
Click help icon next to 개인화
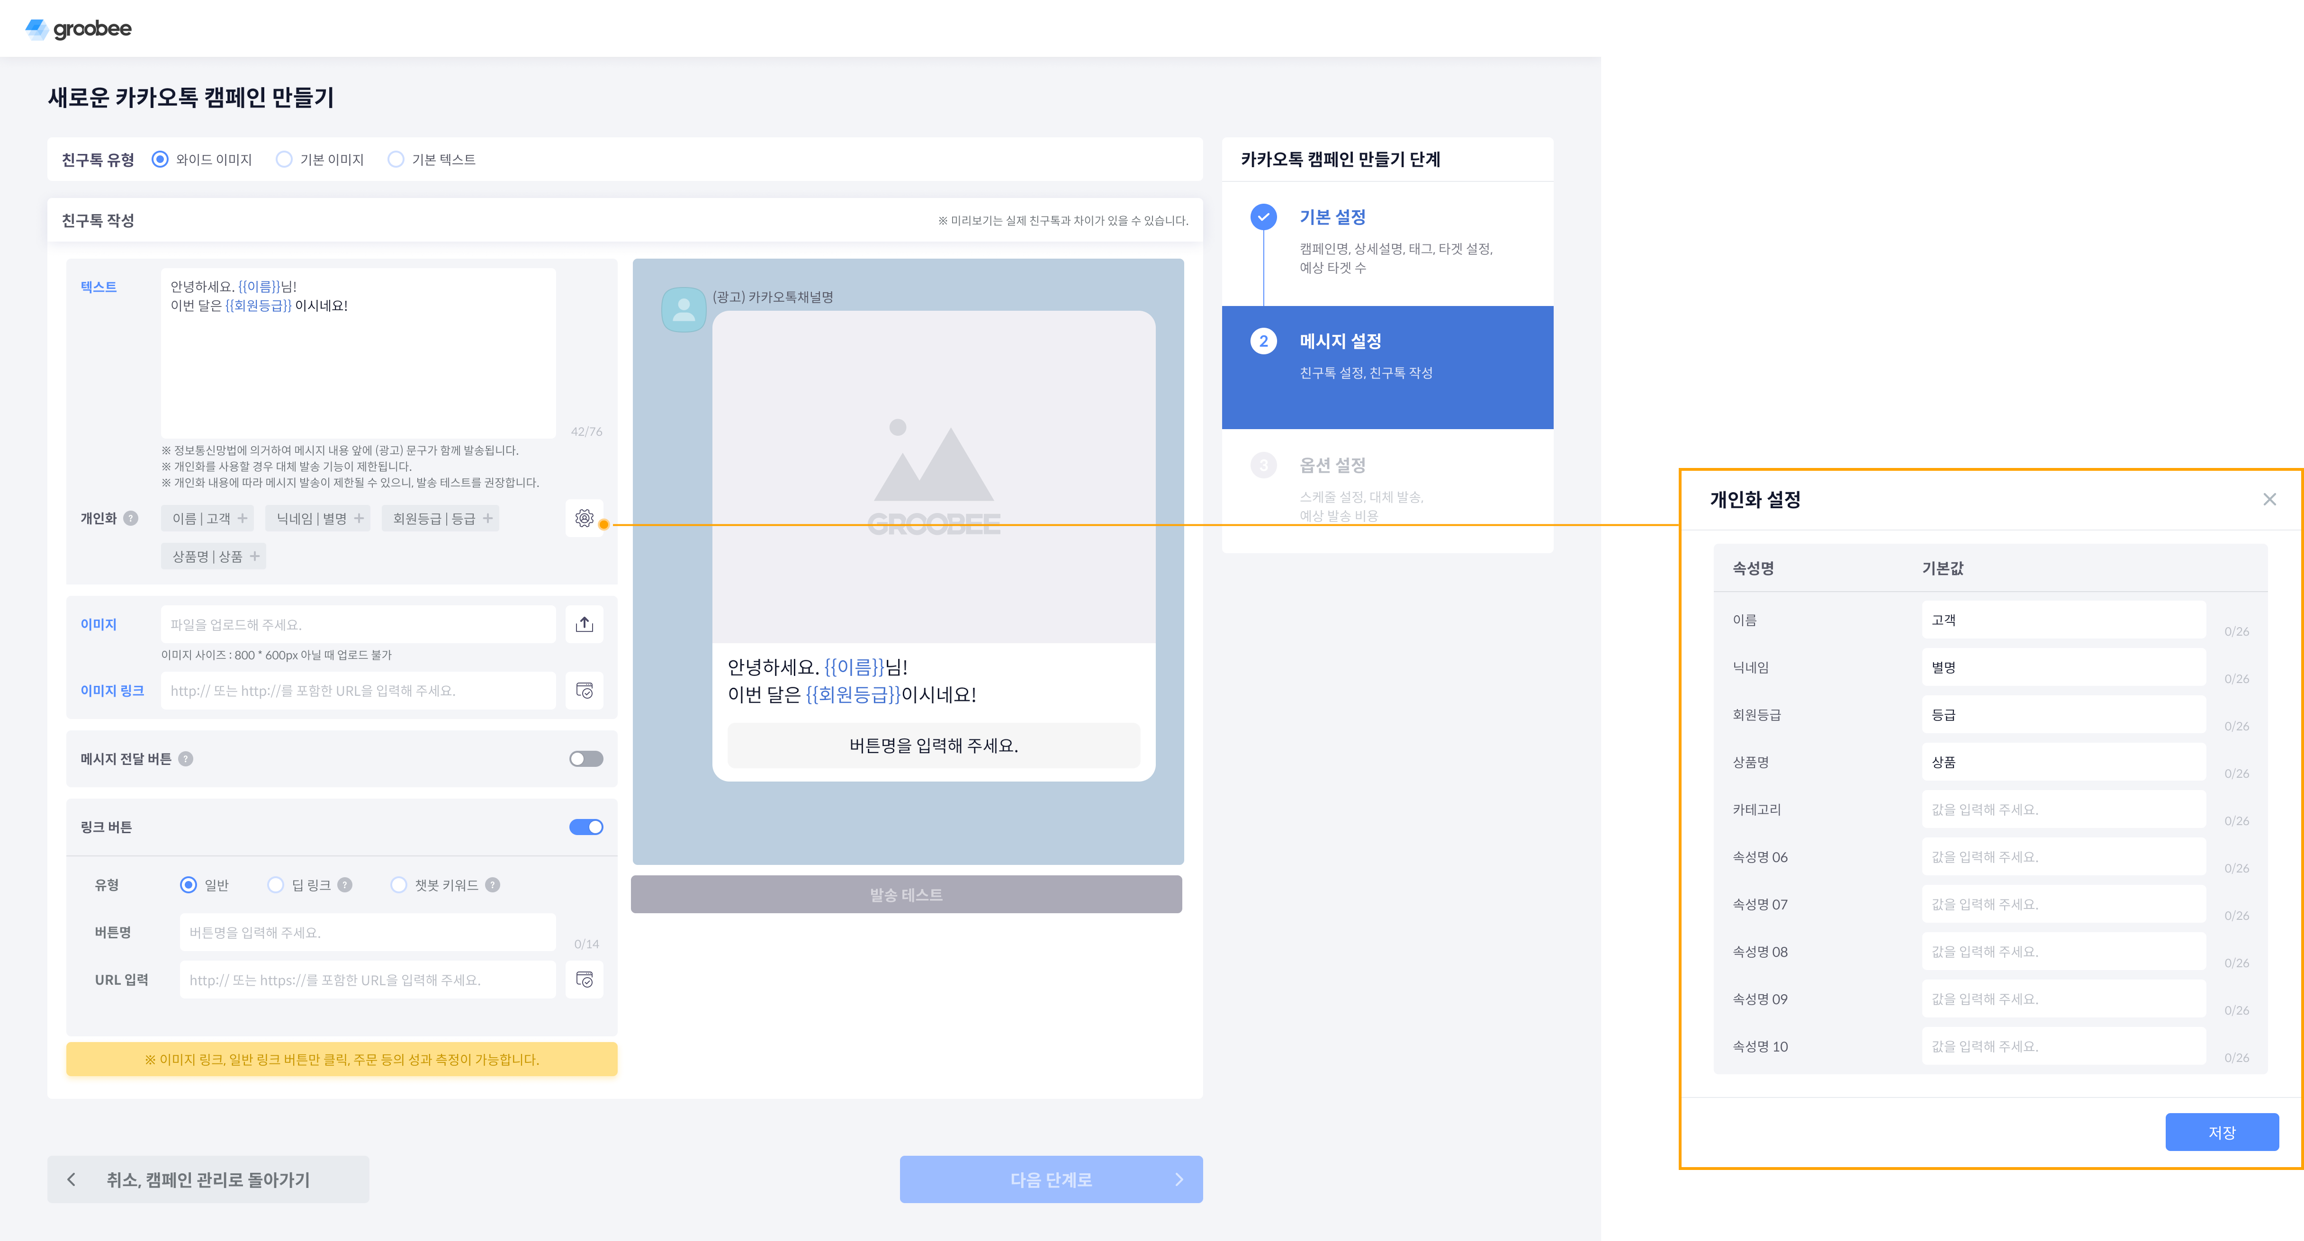click(131, 518)
